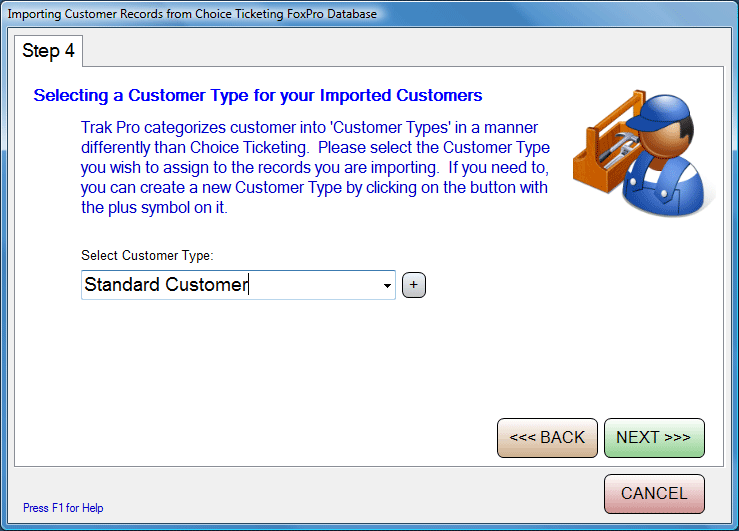The image size is (739, 531).
Task: Click the Select Customer Type label
Action: click(x=147, y=255)
